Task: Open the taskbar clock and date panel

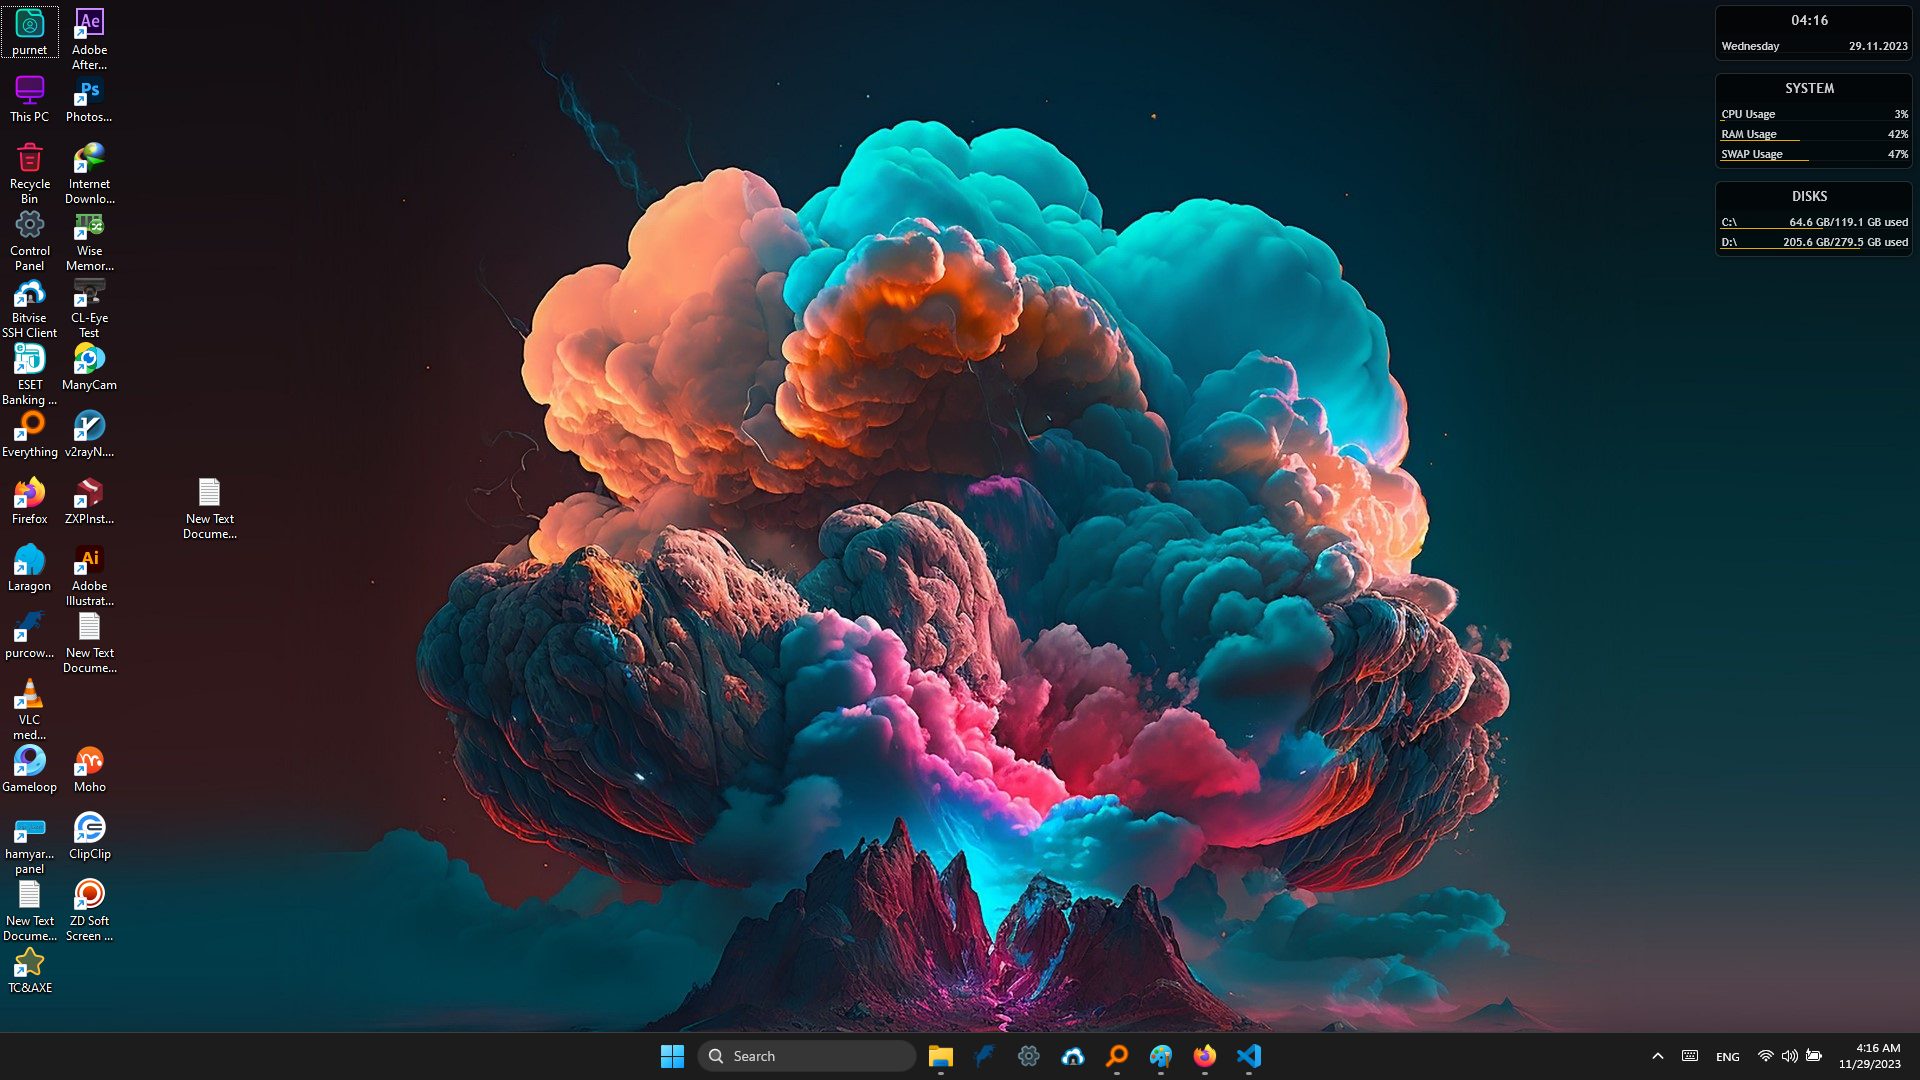Action: coord(1869,1056)
